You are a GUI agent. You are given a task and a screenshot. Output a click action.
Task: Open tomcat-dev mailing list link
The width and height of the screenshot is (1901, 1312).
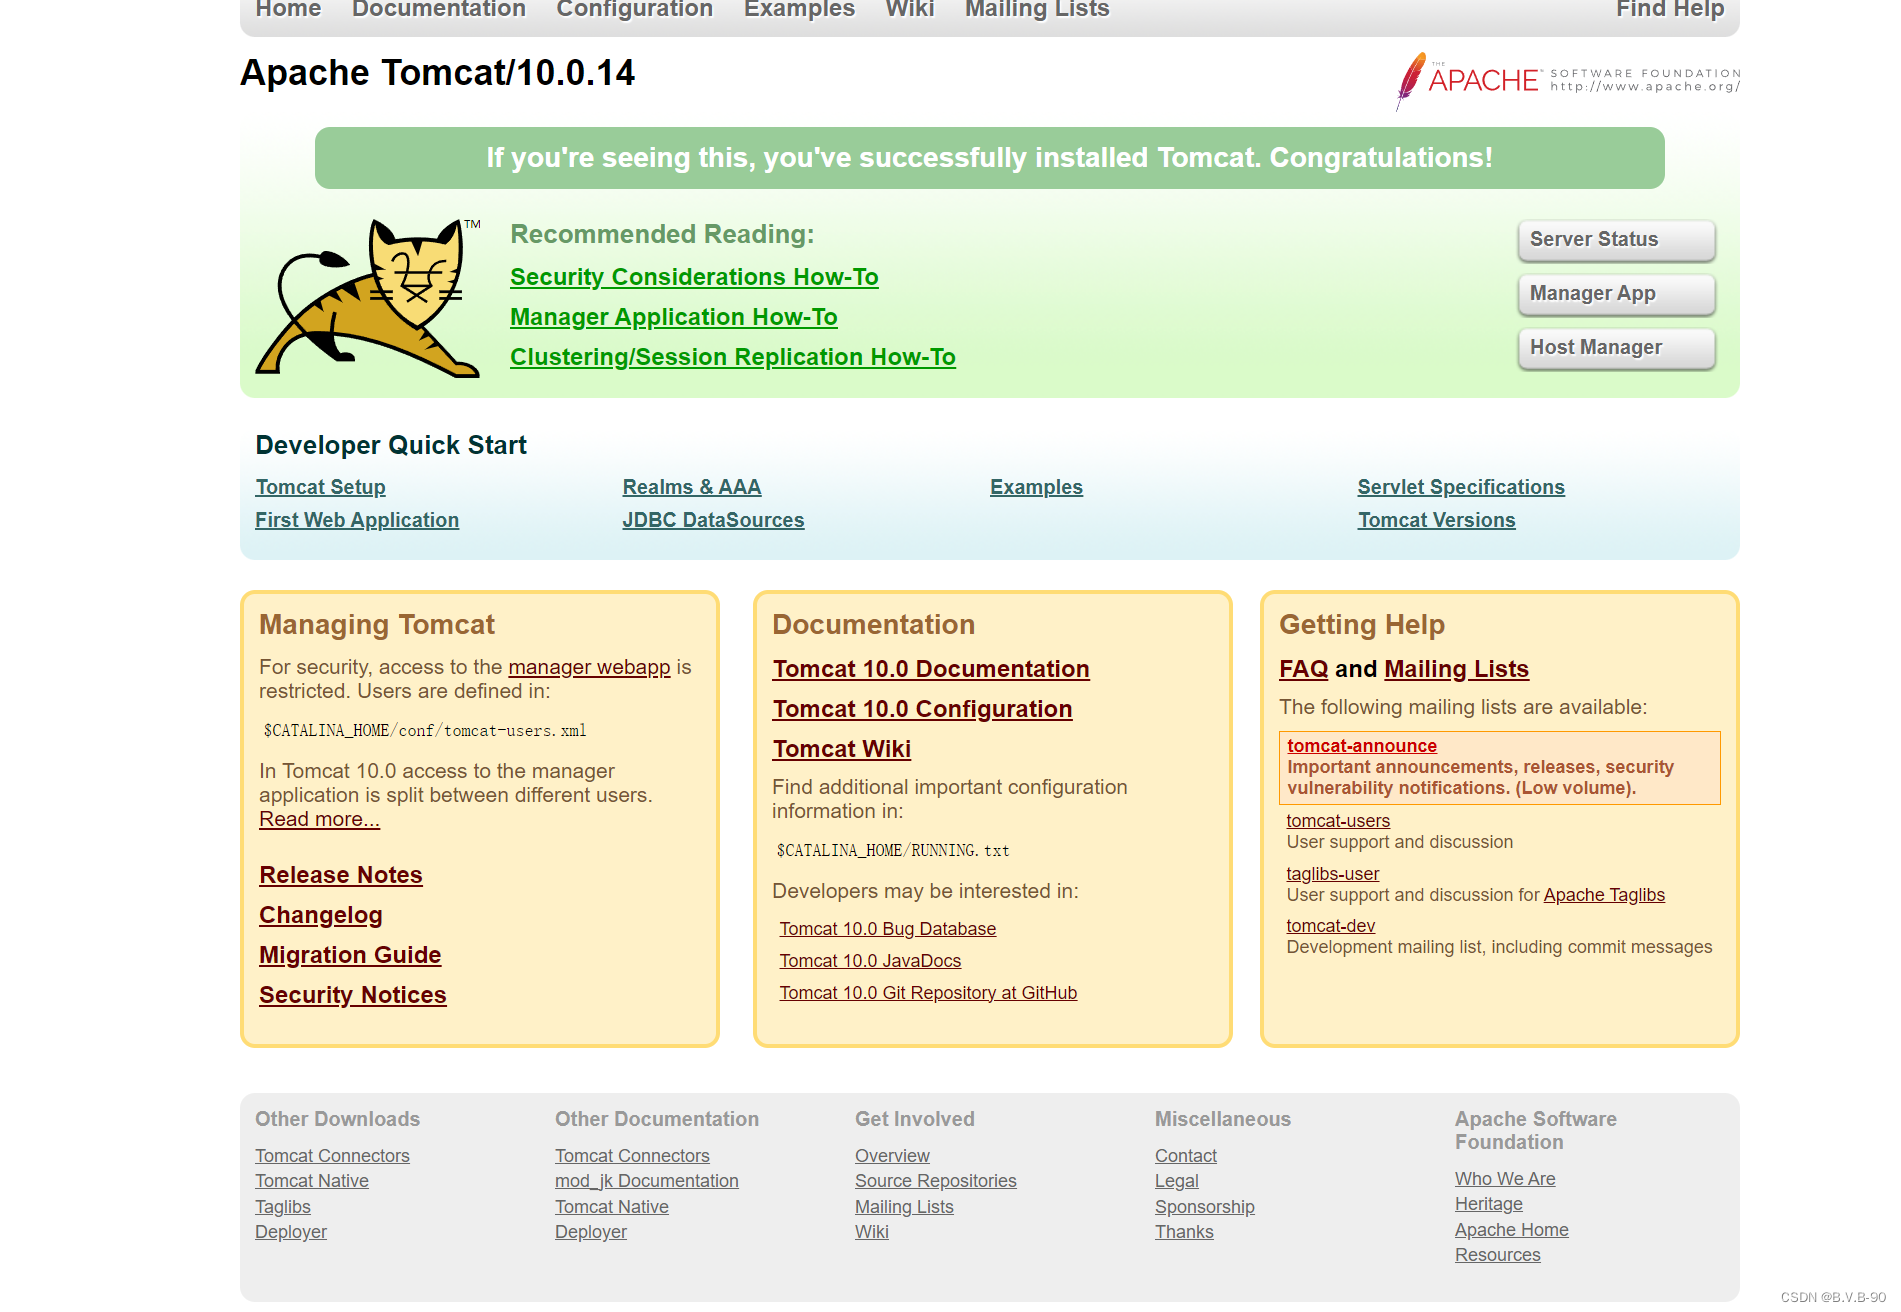click(1331, 926)
